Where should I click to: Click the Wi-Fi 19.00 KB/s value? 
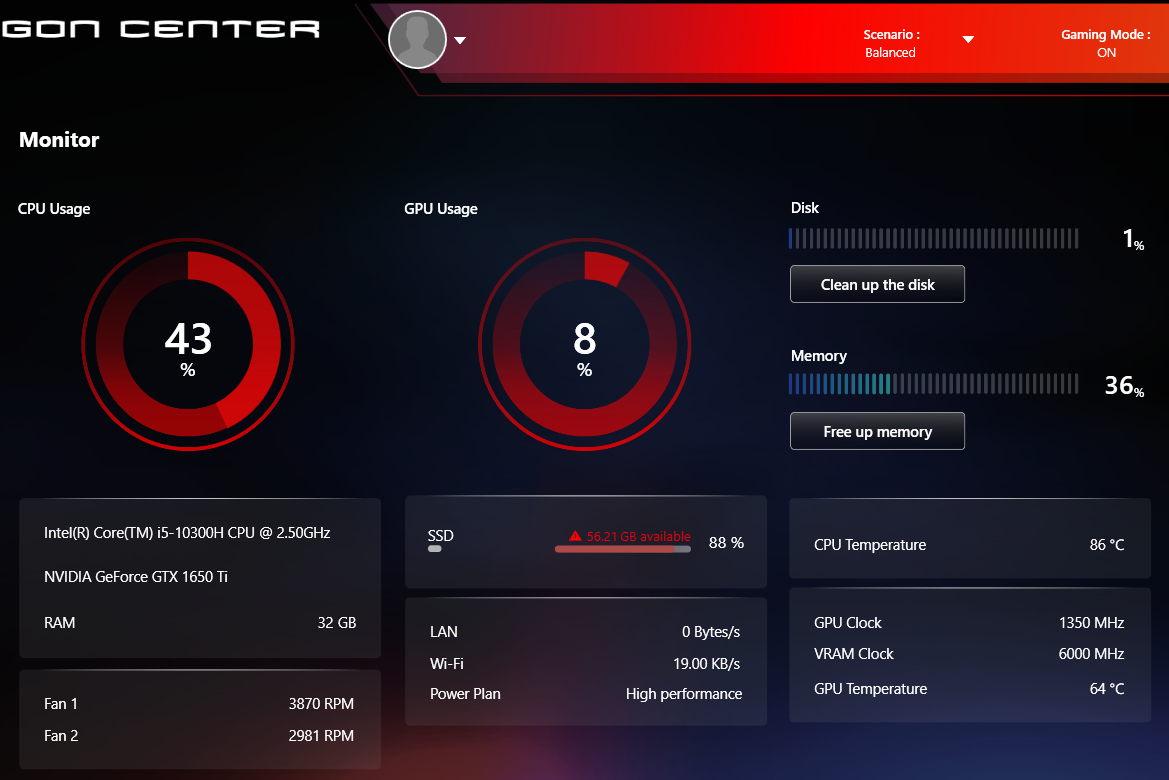pos(707,664)
